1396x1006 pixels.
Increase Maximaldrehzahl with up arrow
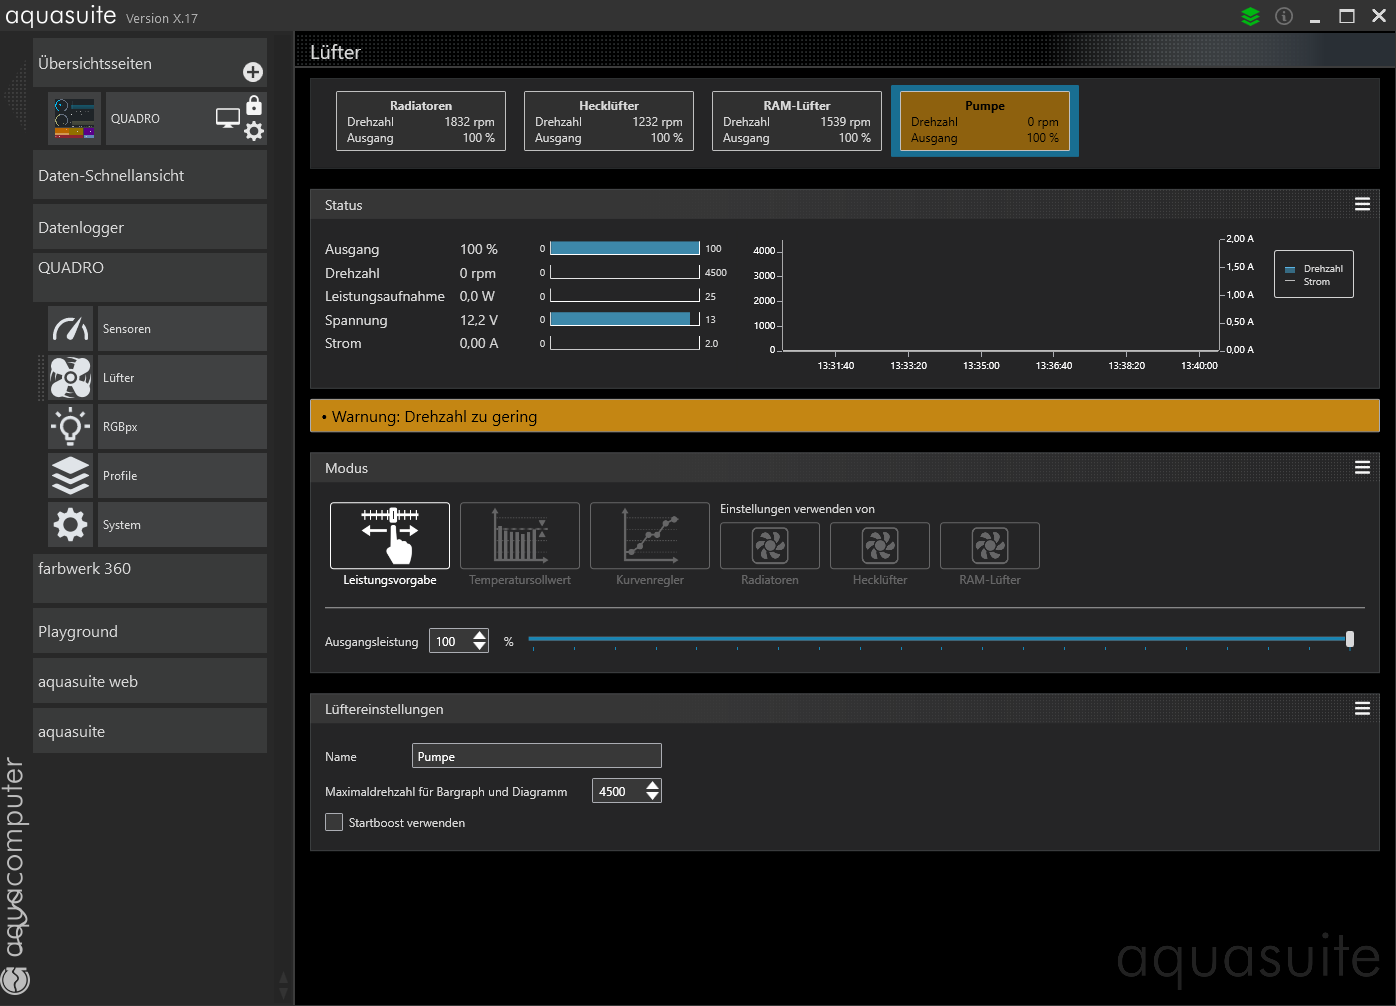pyautogui.click(x=653, y=785)
